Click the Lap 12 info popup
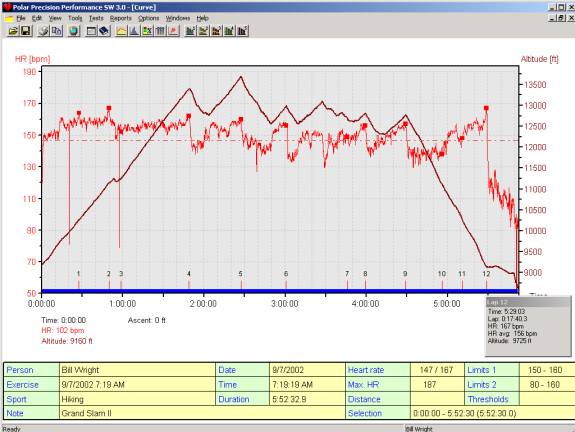The image size is (575, 432). click(x=528, y=326)
